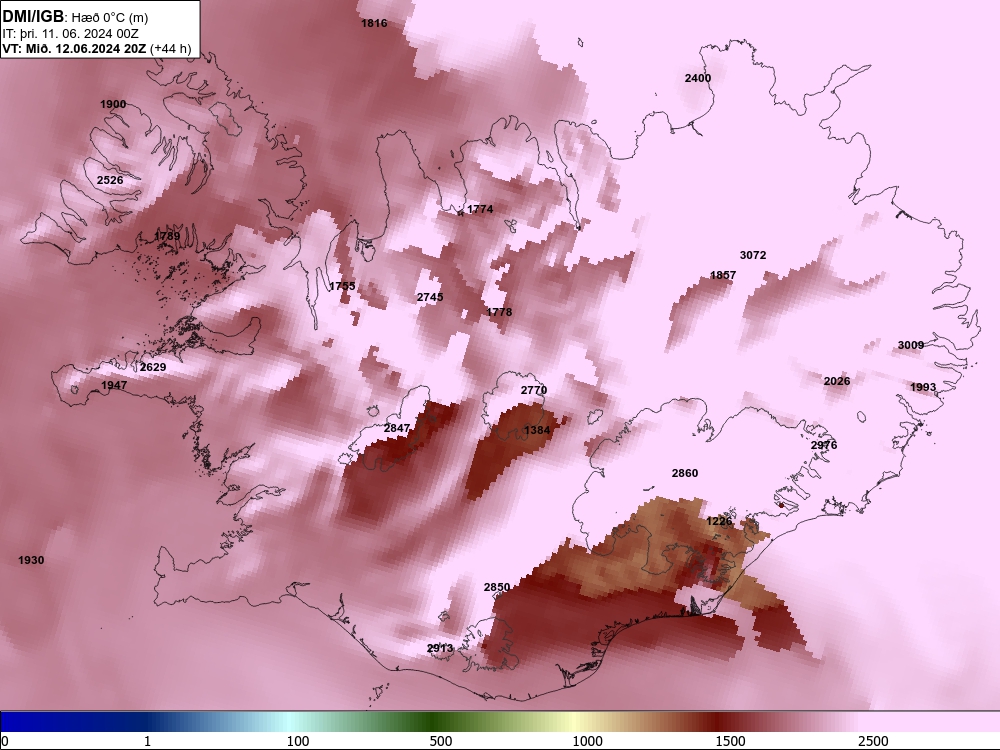The width and height of the screenshot is (1000, 750).
Task: Click the 2026 label
Action: (x=837, y=381)
